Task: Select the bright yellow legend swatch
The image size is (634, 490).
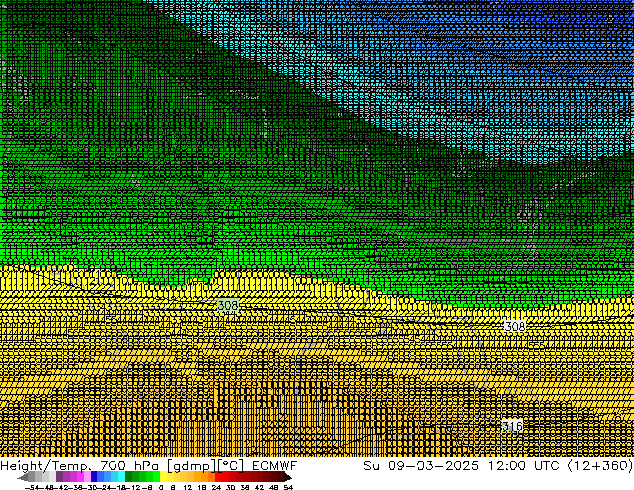Action: click(x=163, y=476)
